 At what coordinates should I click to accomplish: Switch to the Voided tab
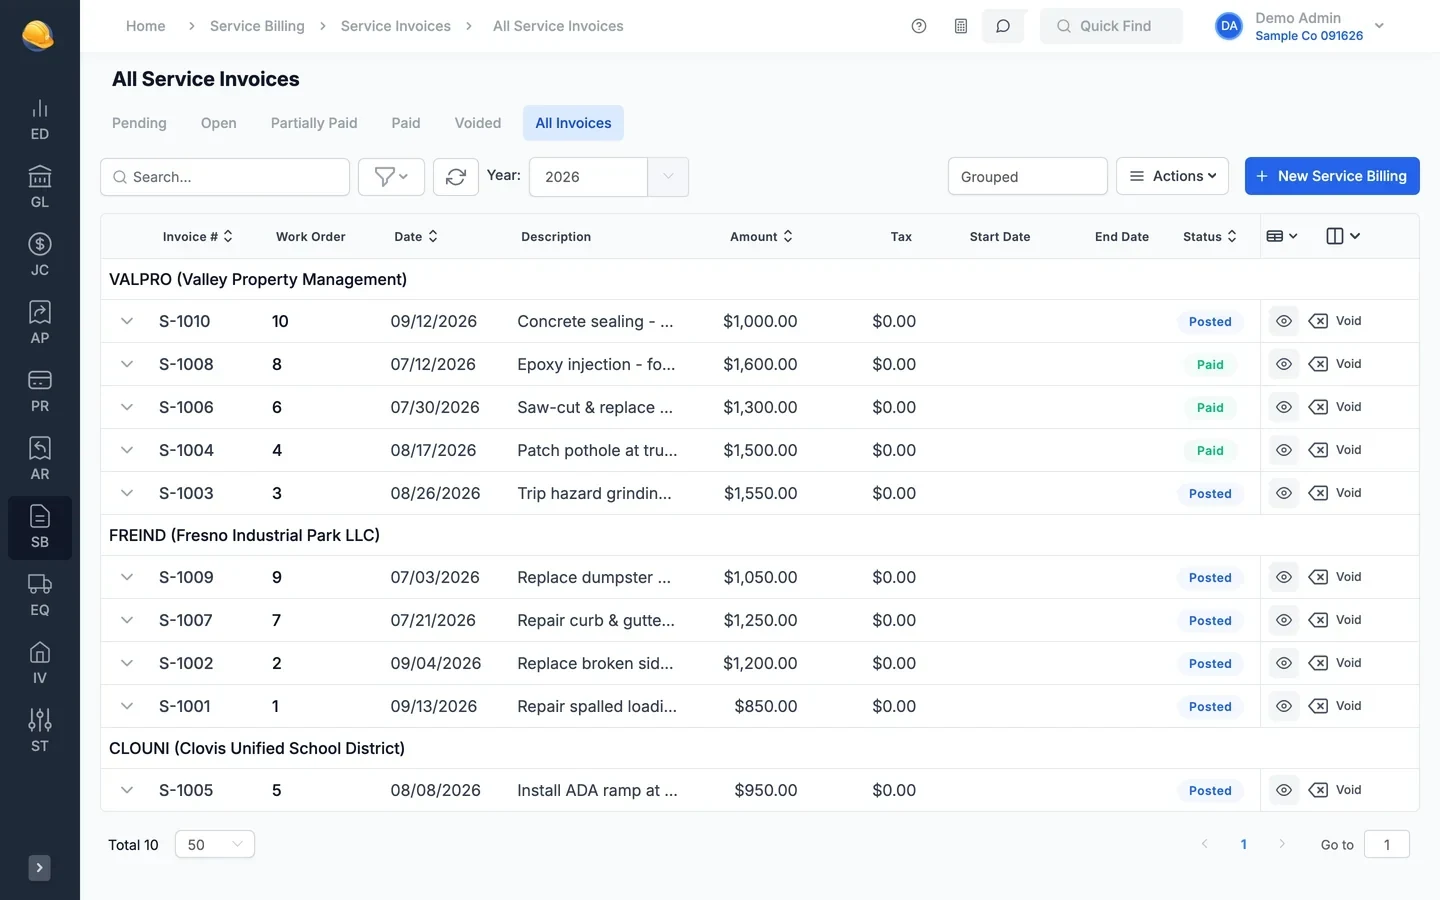pos(478,123)
